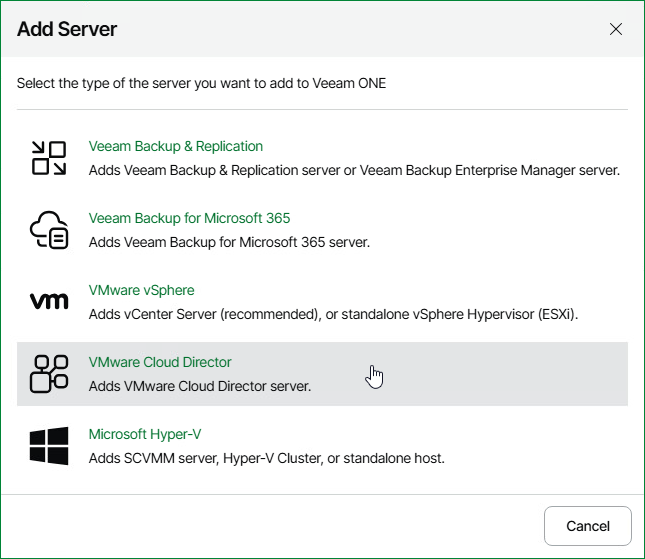Click the Cancel button

(587, 526)
